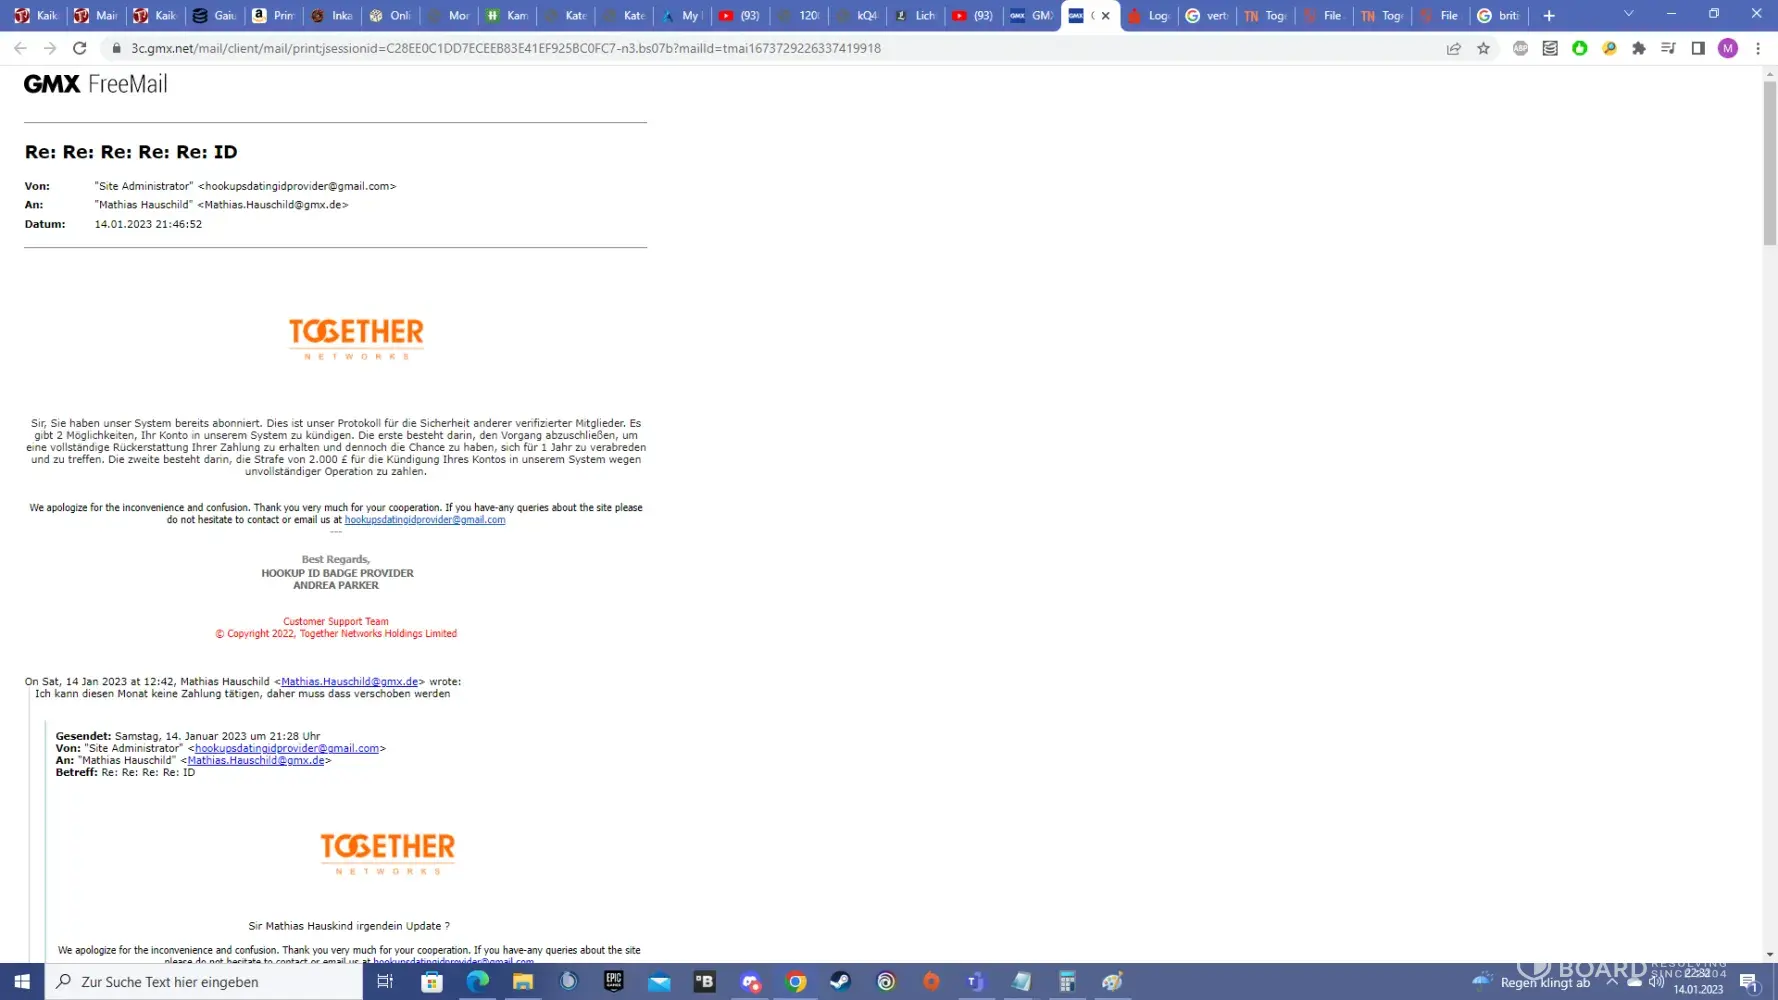Open the volume speaker control

(x=1656, y=982)
